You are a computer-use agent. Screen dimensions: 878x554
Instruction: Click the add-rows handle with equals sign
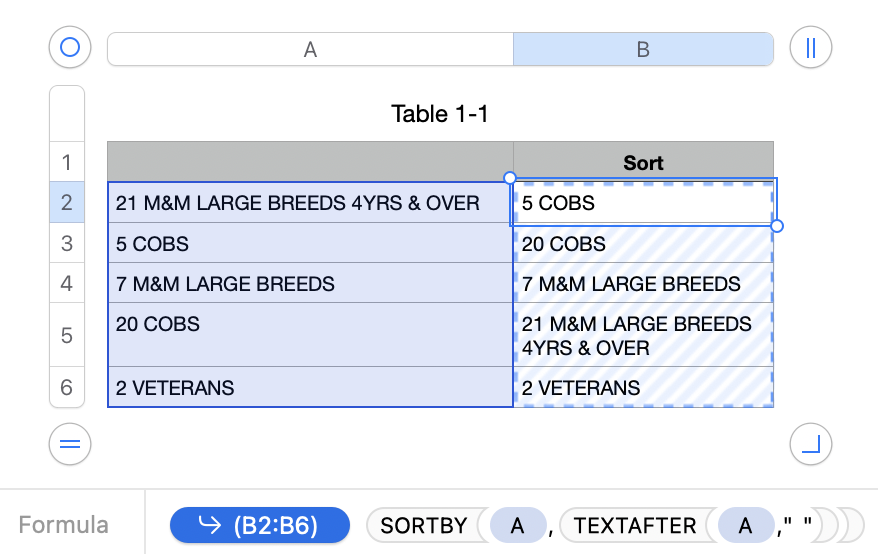click(70, 445)
